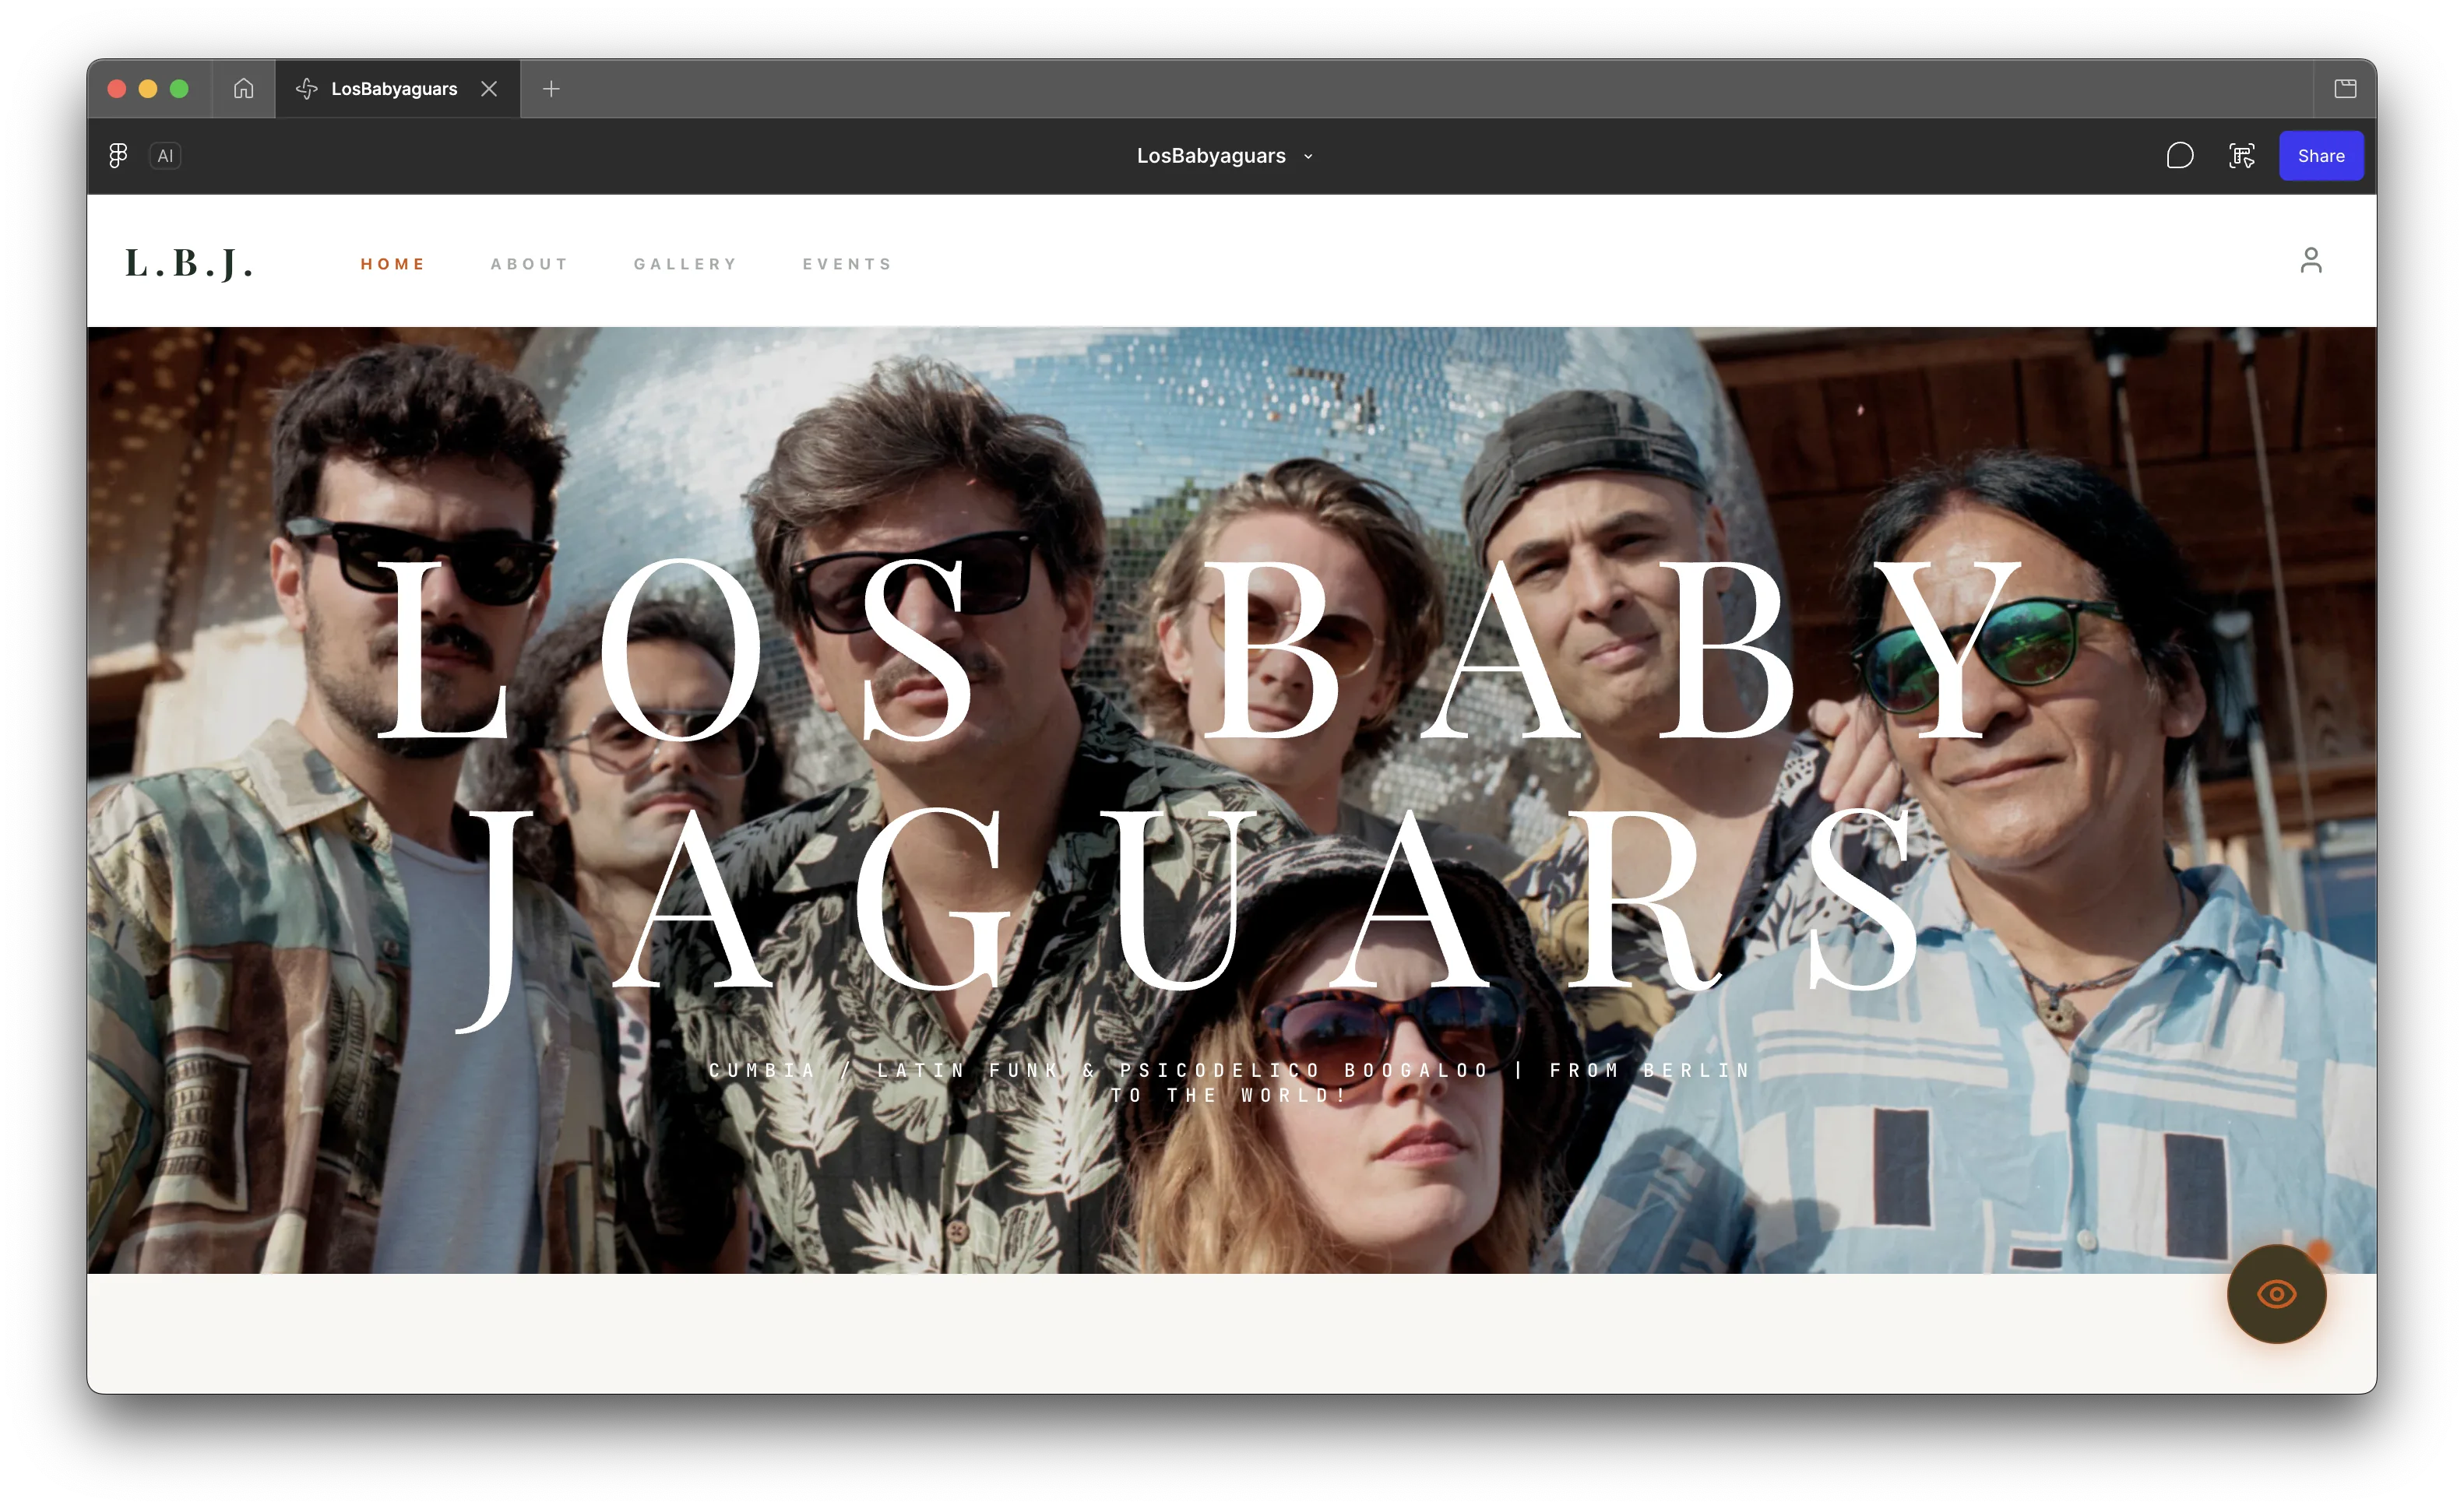
Task: Go to the home tab icon
Action: coord(243,89)
